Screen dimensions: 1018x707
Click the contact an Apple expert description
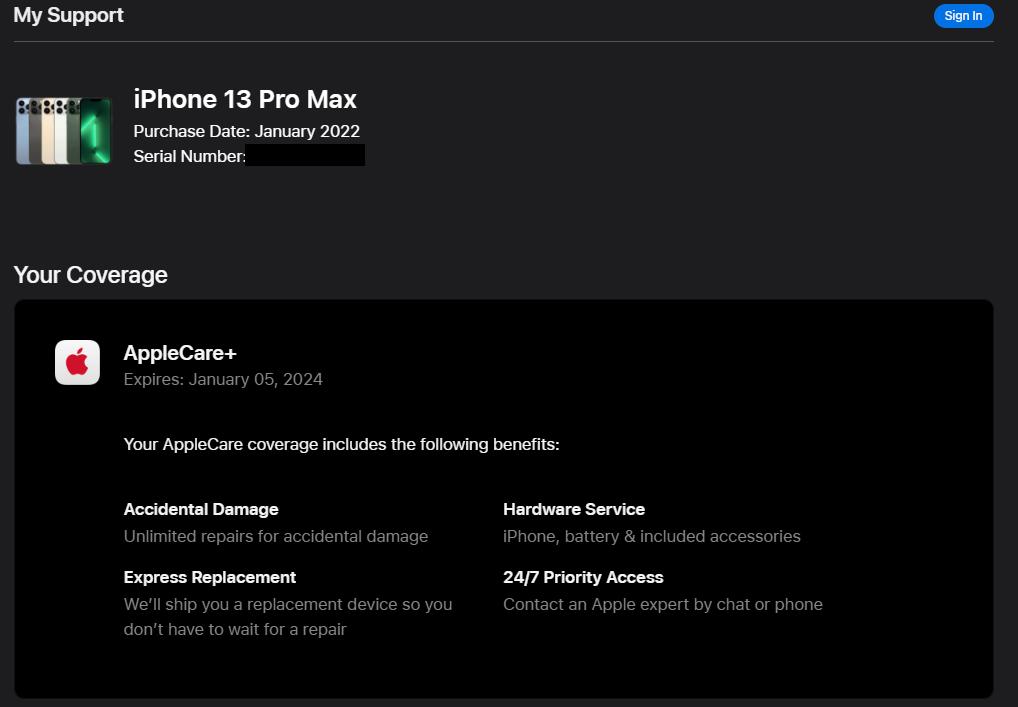click(x=662, y=604)
